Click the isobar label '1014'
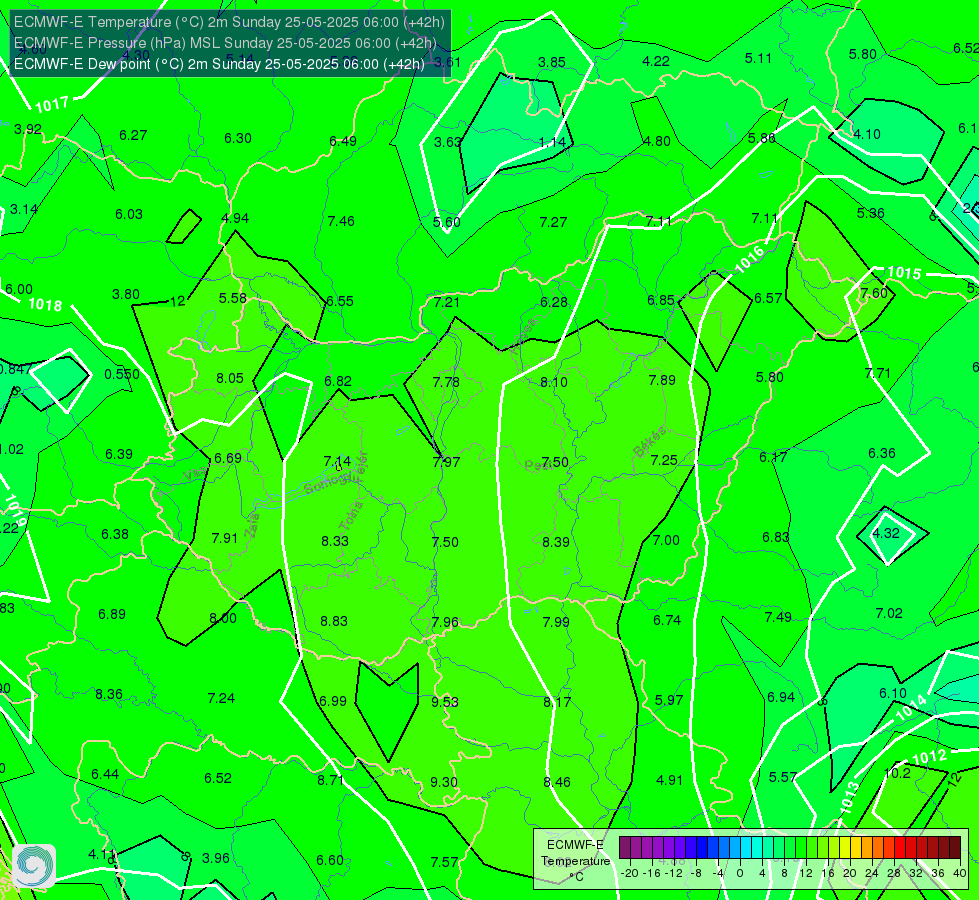Viewport: 979px width, 900px height. 912,708
